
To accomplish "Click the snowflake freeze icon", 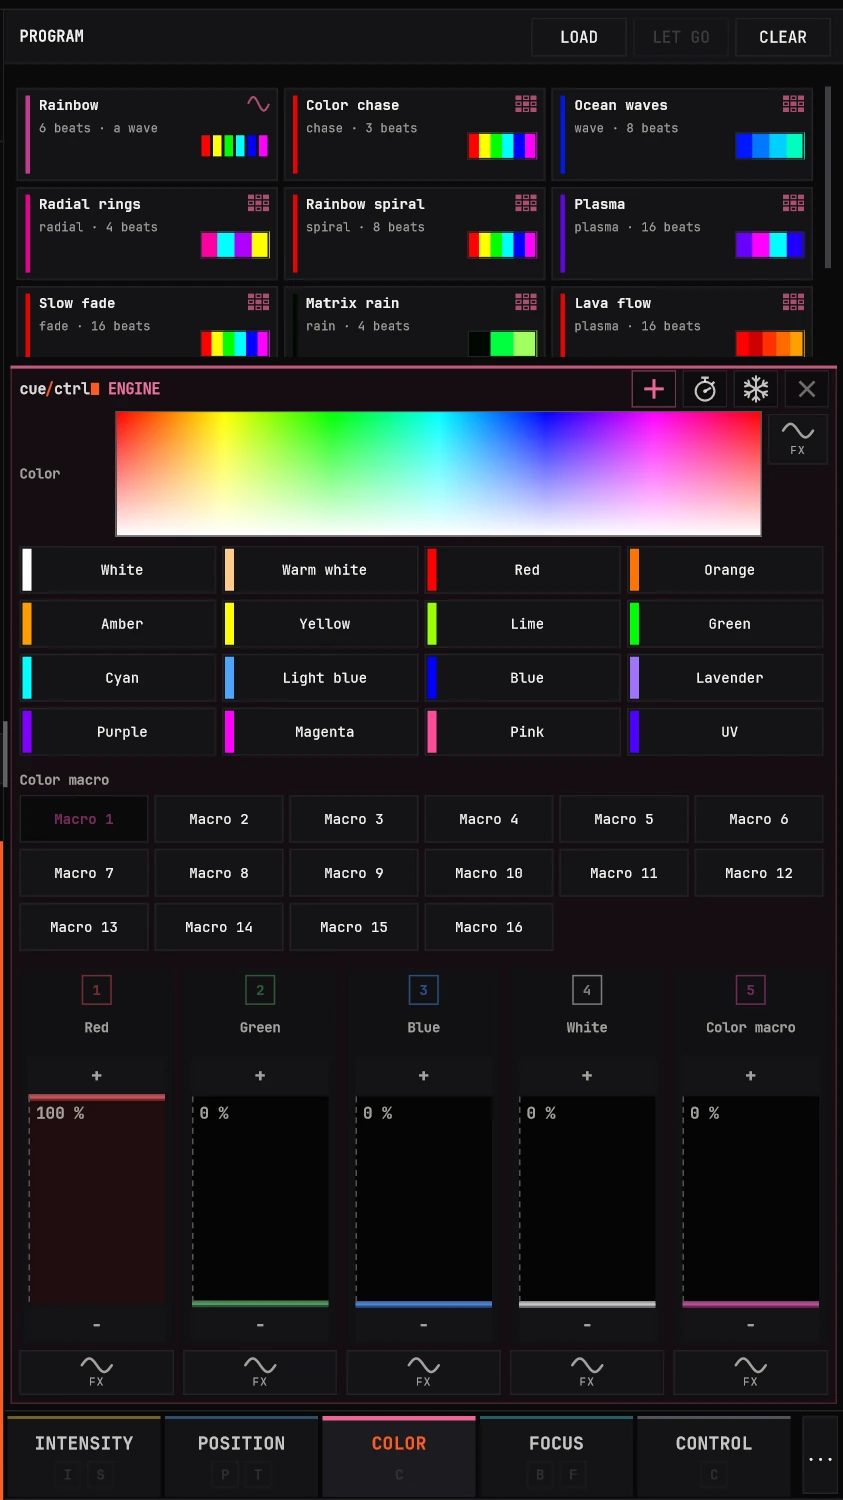I will click(x=756, y=389).
